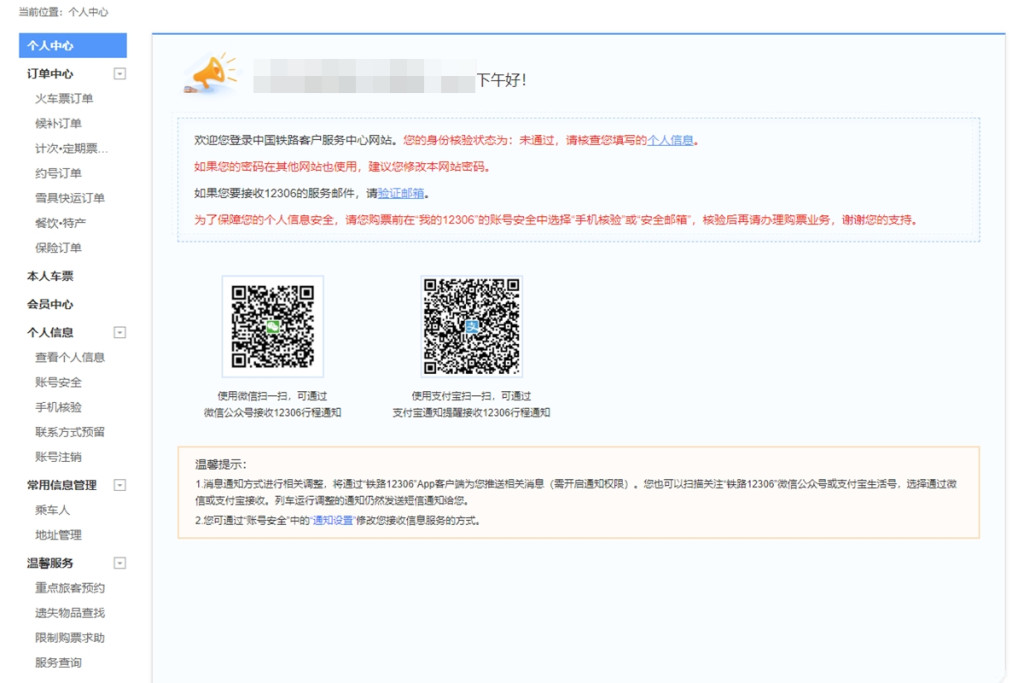This screenshot has width=1024, height=683.
Task: Open 会员中心 in sidebar
Action: 50,304
